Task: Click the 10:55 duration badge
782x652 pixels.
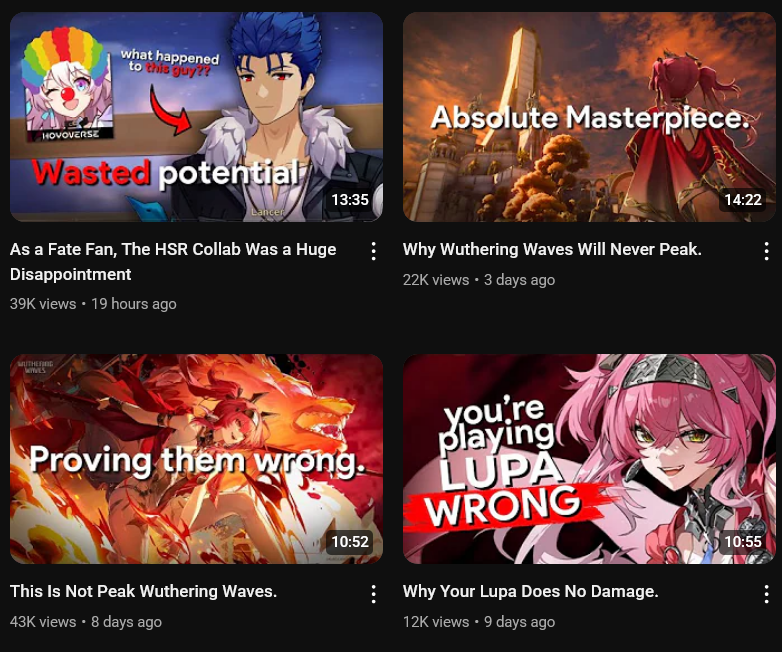Action: pos(743,542)
